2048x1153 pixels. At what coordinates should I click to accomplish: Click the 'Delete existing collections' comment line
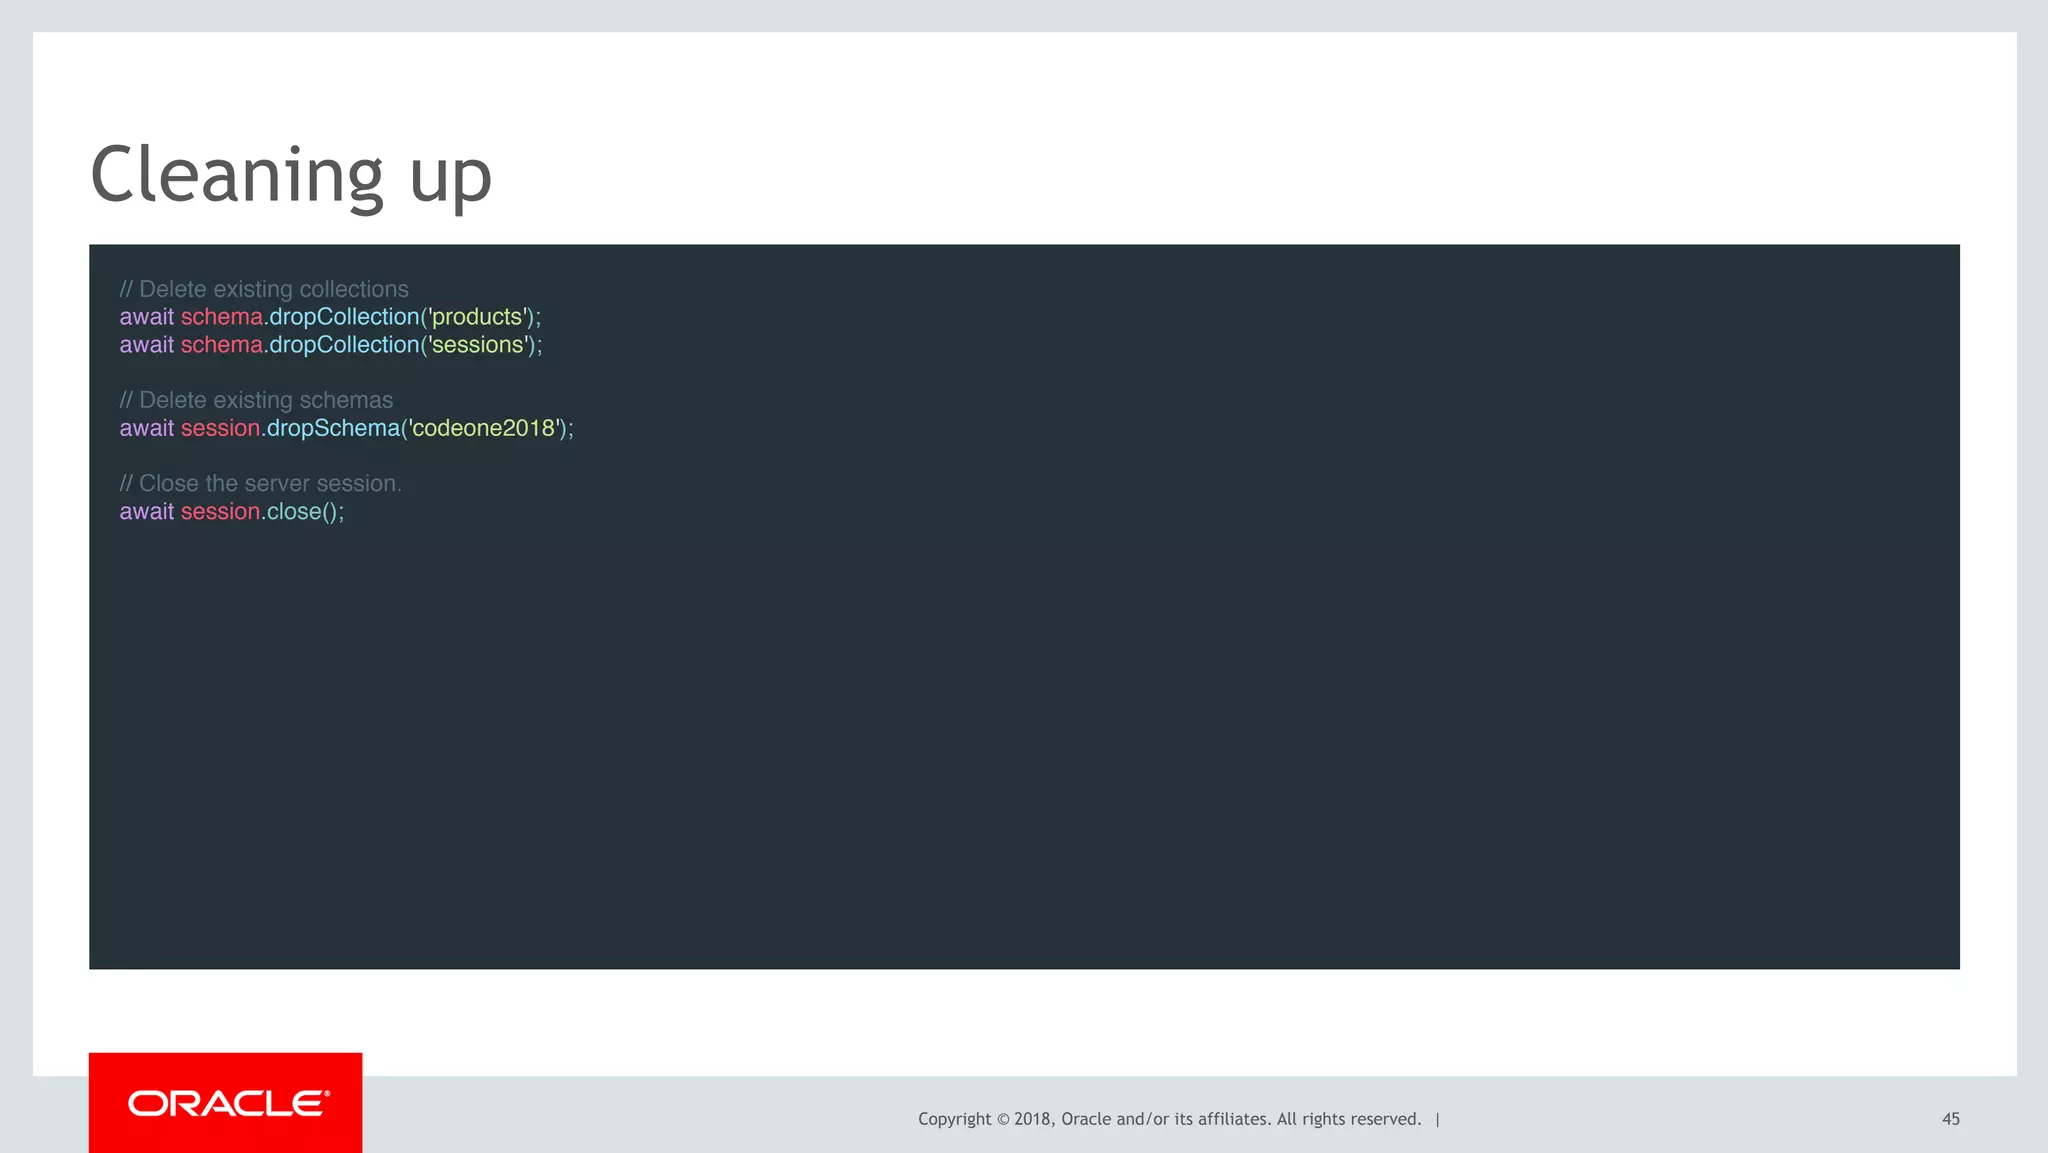[264, 289]
